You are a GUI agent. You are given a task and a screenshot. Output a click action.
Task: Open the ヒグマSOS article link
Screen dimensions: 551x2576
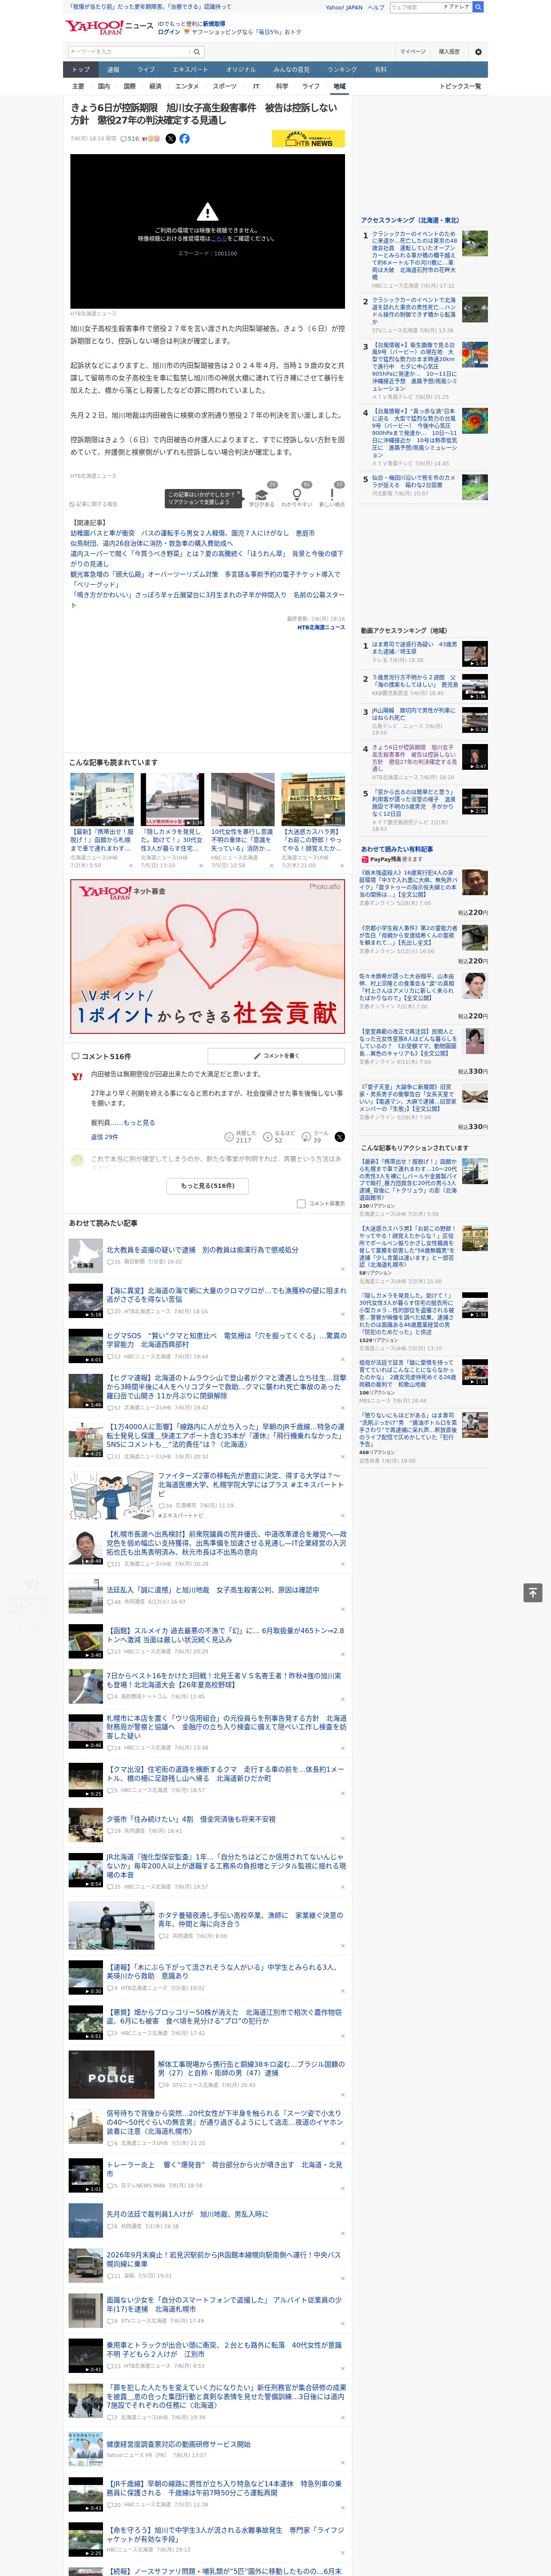[226, 1341]
